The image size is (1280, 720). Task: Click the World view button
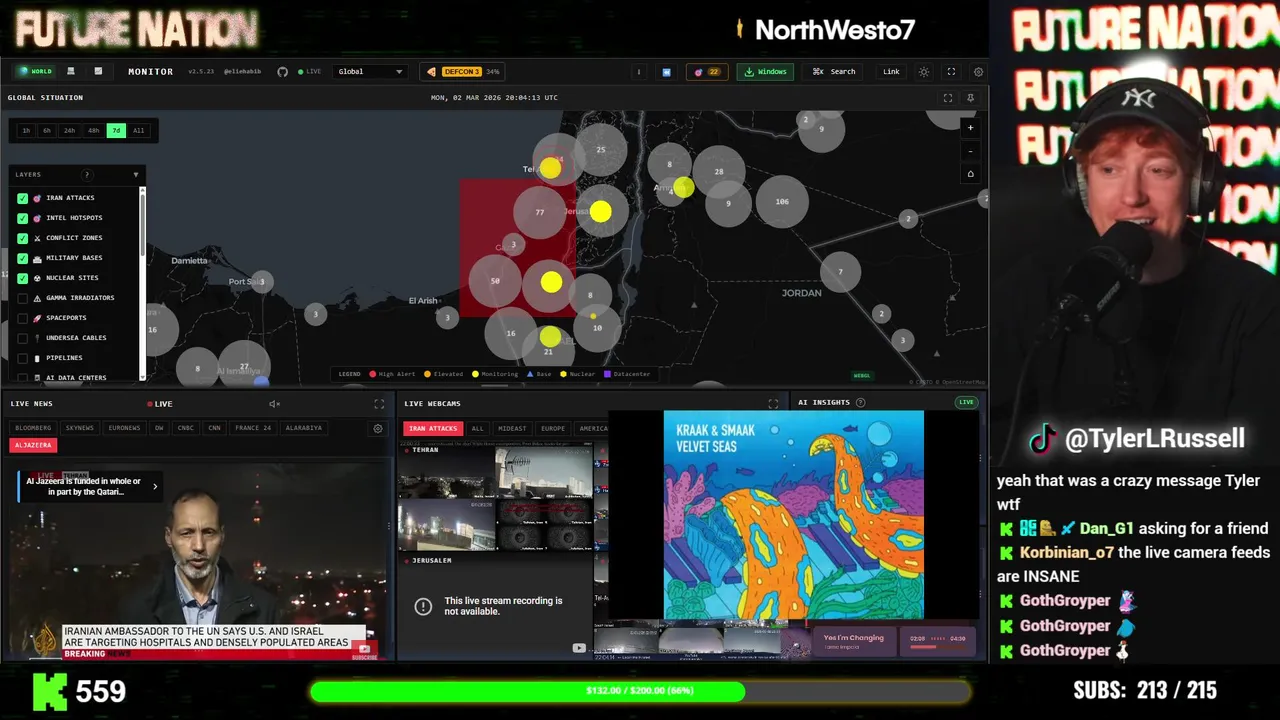(35, 72)
